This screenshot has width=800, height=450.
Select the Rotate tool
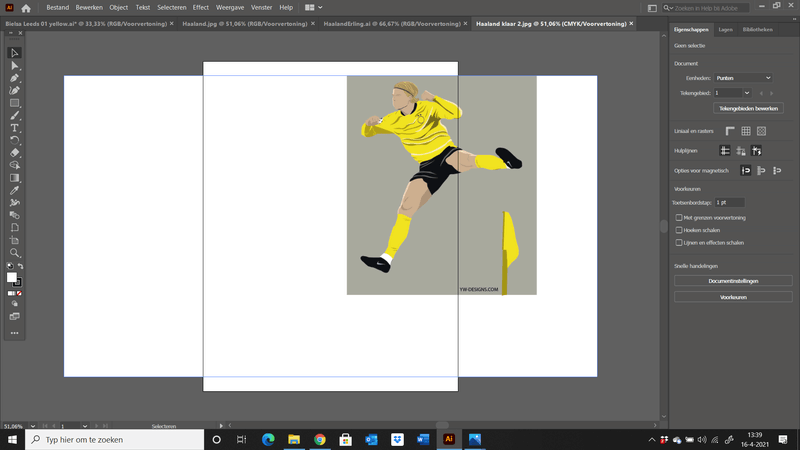[14, 140]
